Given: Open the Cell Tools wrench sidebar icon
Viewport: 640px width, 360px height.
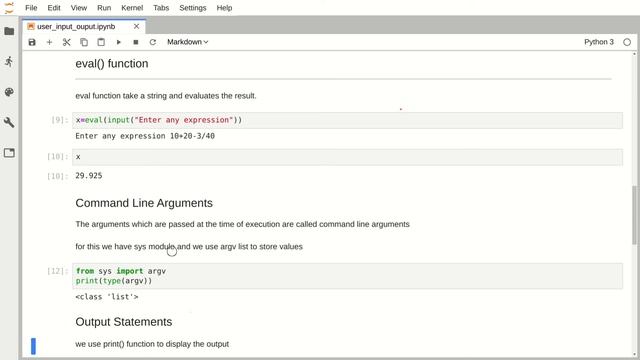Looking at the screenshot, I should [x=9, y=122].
